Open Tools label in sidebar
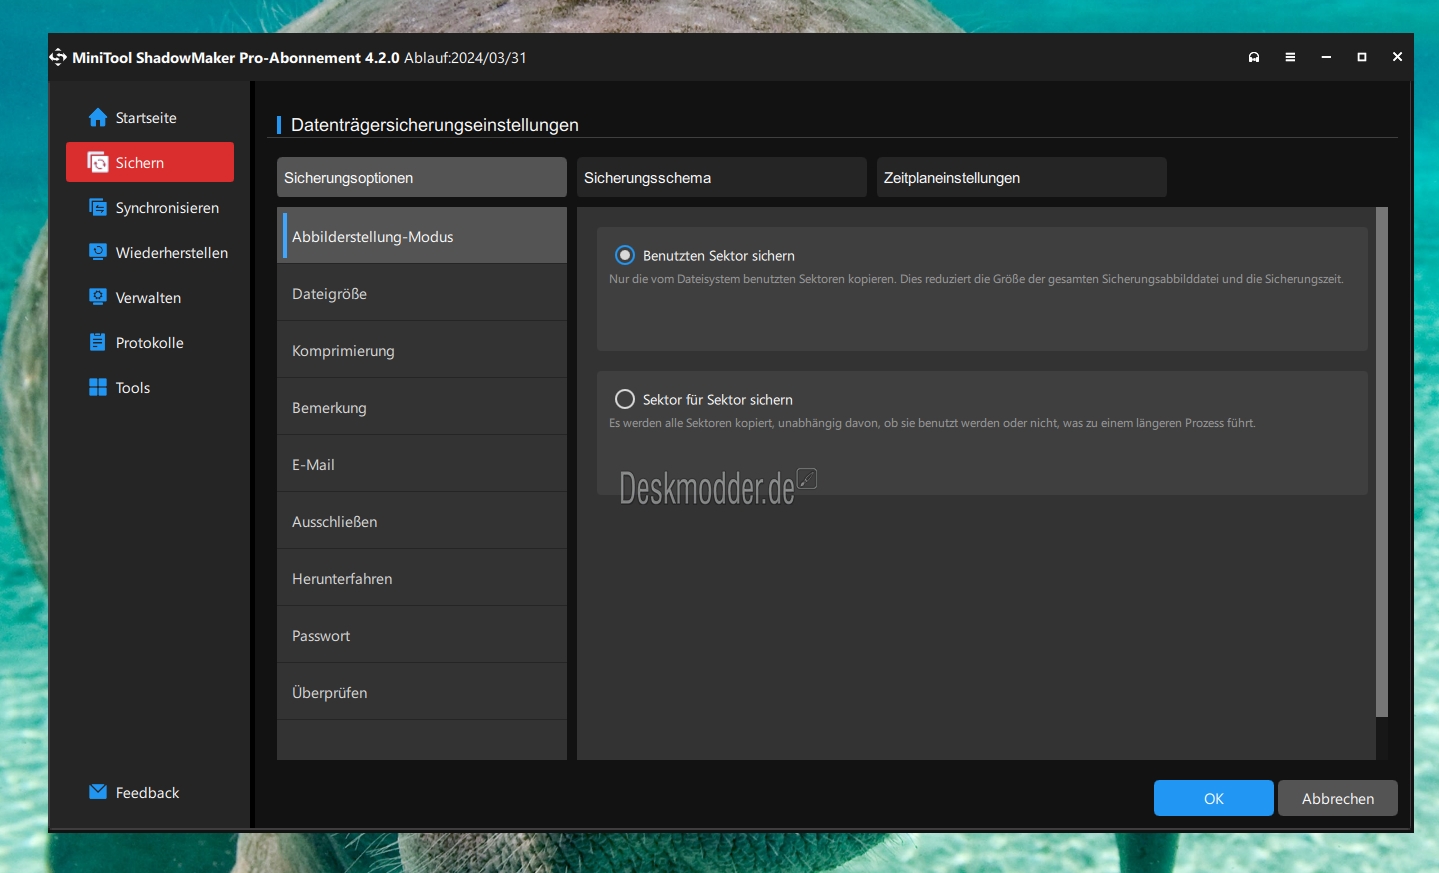Image resolution: width=1439 pixels, height=873 pixels. coord(133,388)
